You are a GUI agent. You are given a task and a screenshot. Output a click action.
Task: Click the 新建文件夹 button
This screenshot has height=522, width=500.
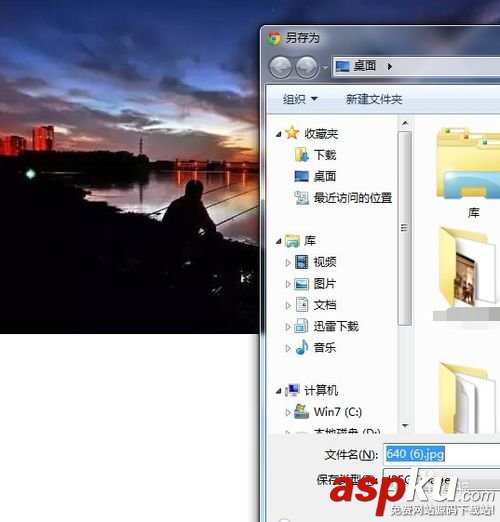click(x=374, y=99)
